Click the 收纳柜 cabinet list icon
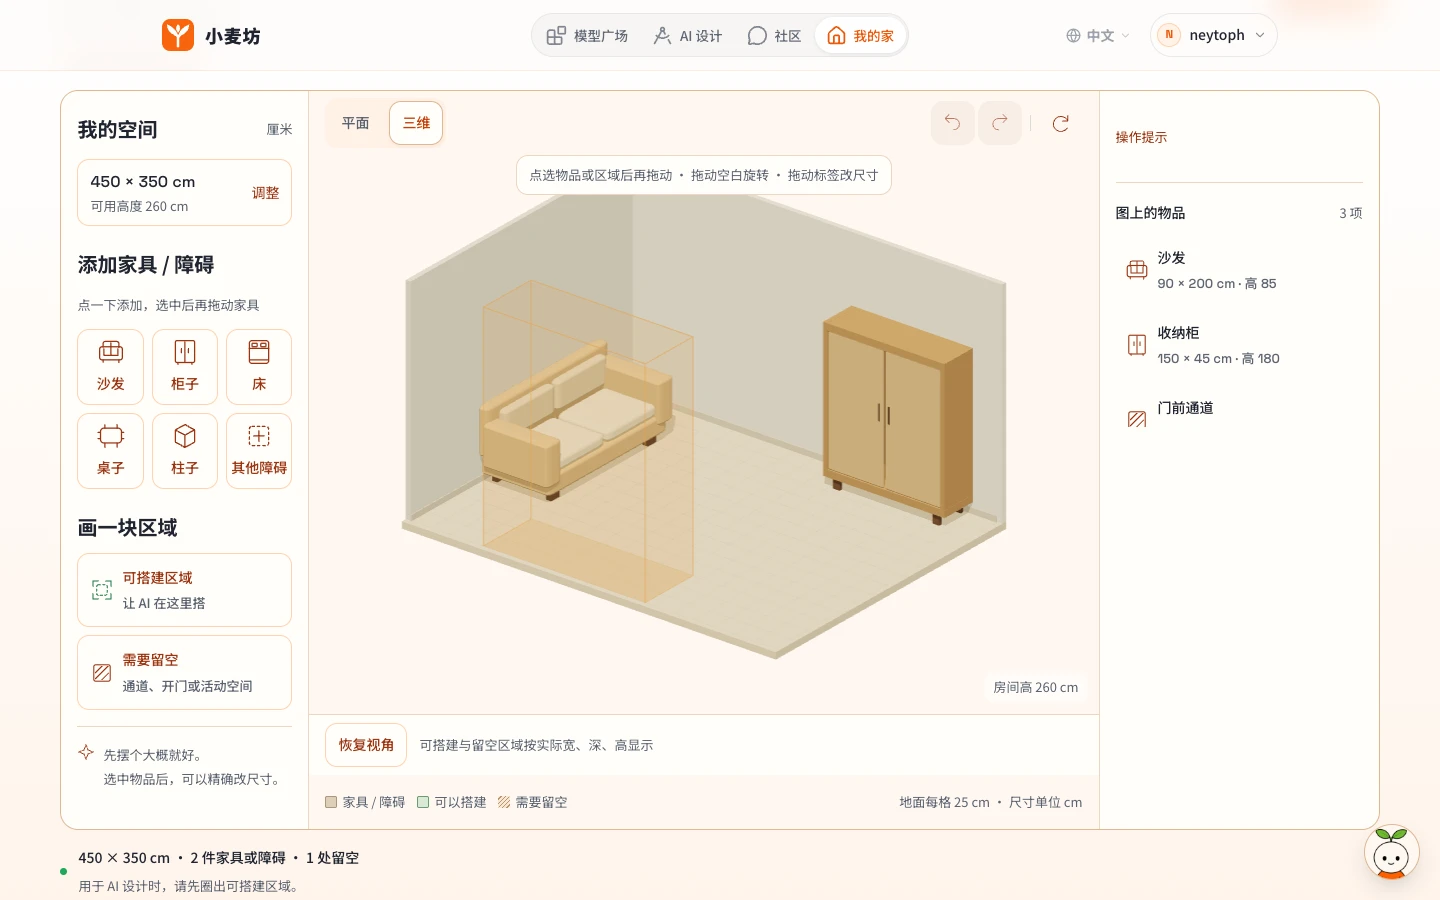The width and height of the screenshot is (1440, 900). (1137, 345)
